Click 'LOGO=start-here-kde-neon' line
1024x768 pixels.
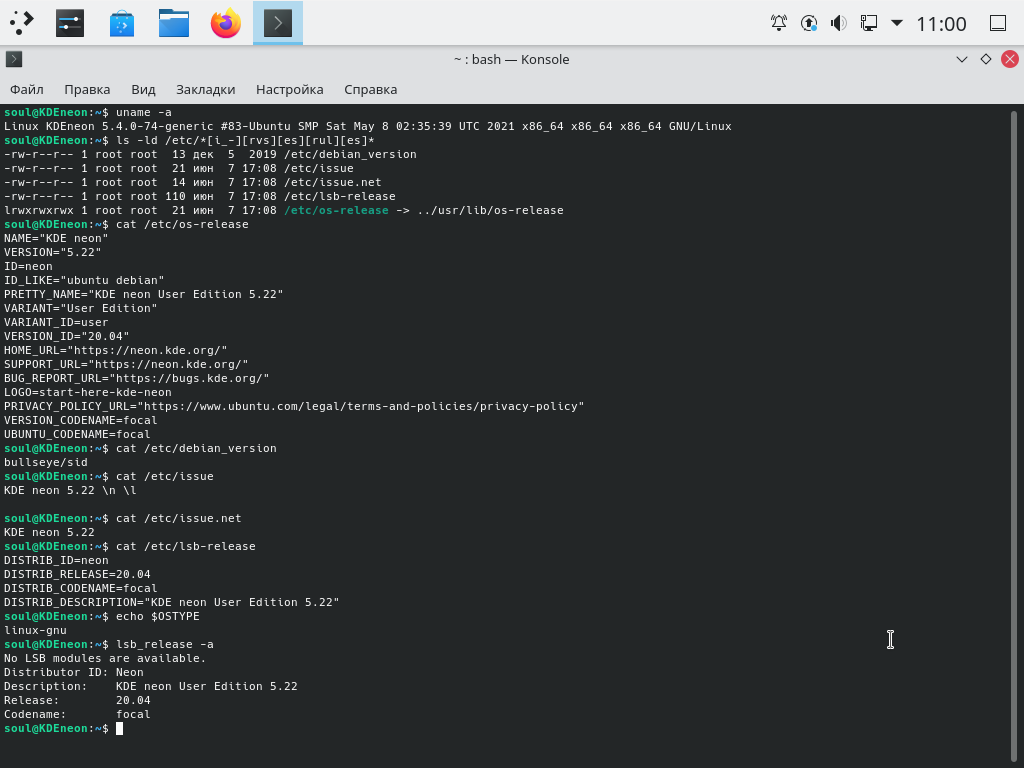click(x=88, y=392)
